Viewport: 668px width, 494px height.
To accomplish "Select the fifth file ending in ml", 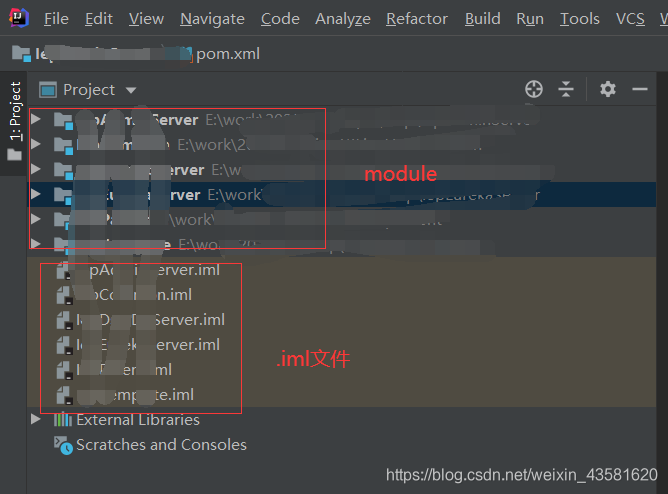I will tap(124, 370).
